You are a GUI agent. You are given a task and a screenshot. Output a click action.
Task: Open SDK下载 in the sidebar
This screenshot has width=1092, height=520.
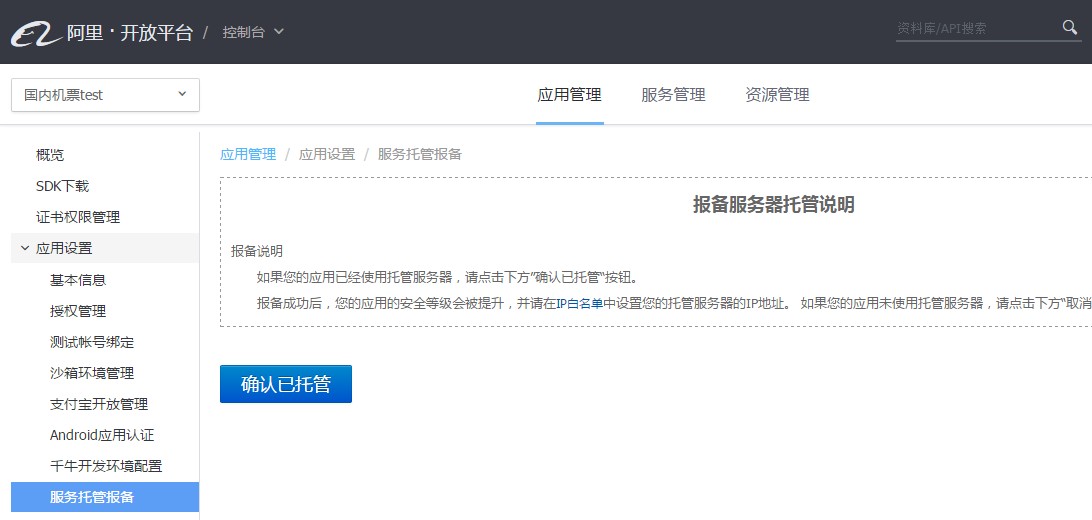pyautogui.click(x=63, y=186)
